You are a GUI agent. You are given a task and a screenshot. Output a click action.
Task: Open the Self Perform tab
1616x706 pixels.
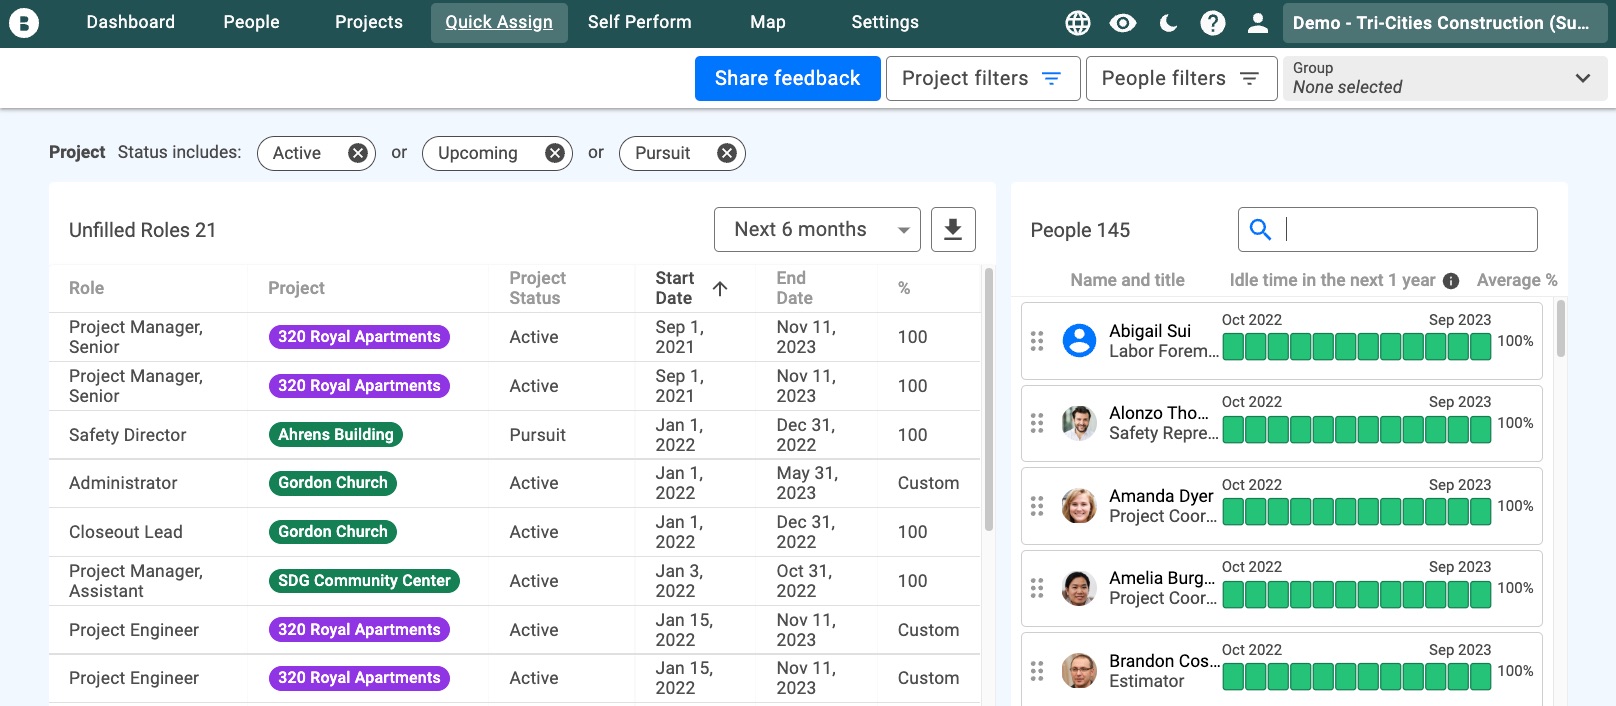639,22
